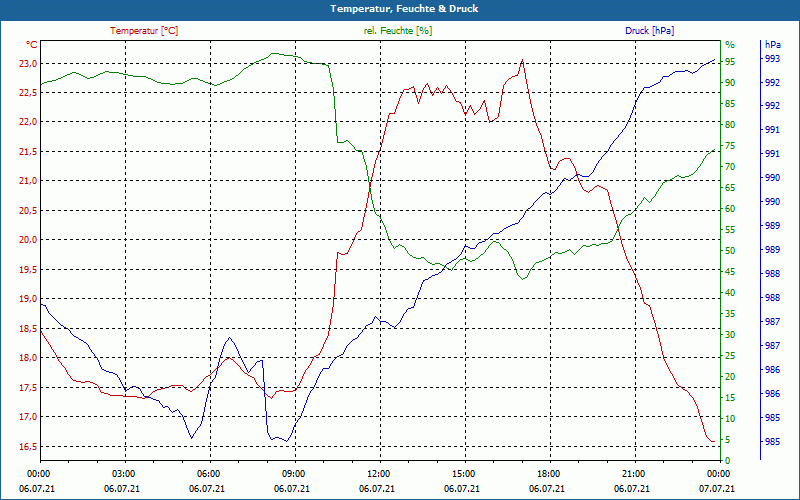Click the green '80' humidity axis value
Image resolution: width=800 pixels, height=500 pixels.
click(730, 124)
